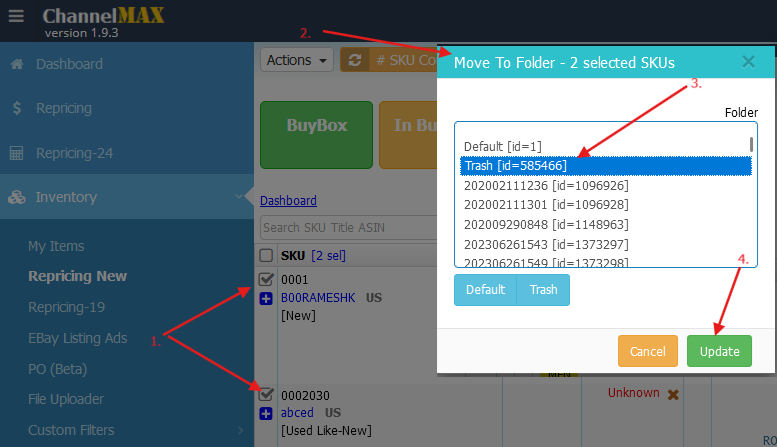777x447 pixels.
Task: Click the blue plus icon under SKU 0002030
Action: coord(266,413)
